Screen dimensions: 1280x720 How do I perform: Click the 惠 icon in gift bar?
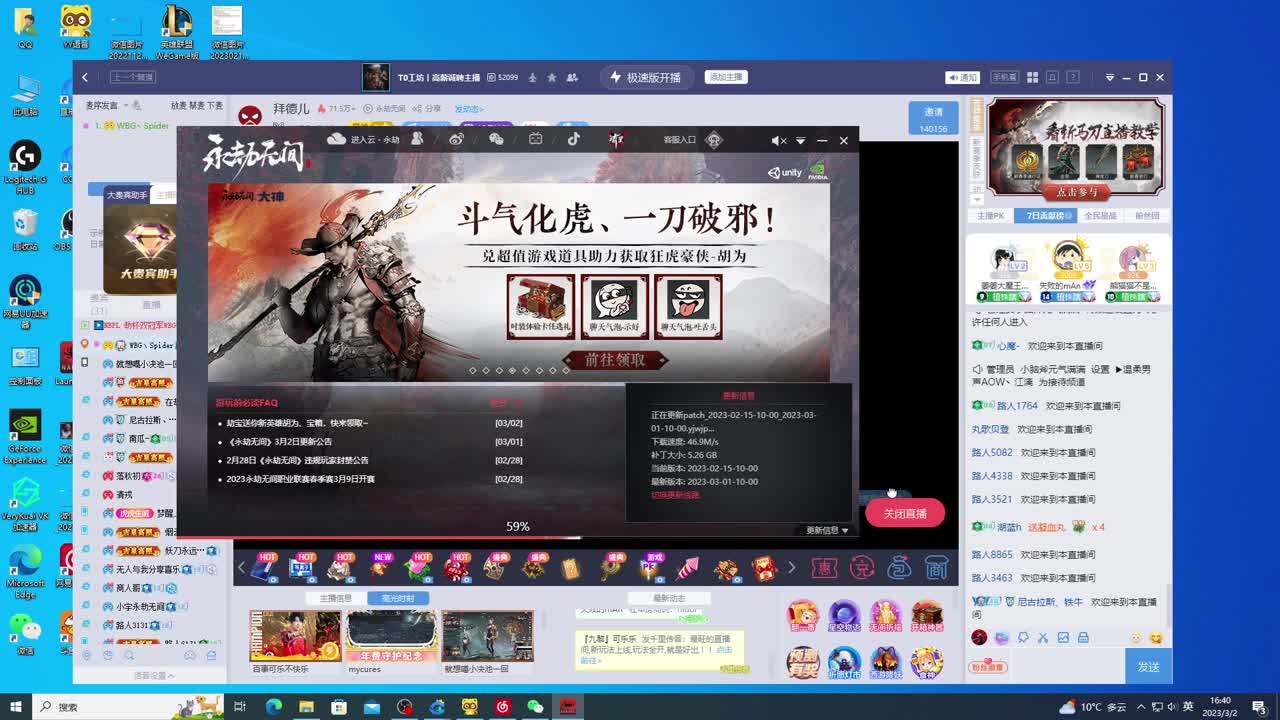point(824,568)
